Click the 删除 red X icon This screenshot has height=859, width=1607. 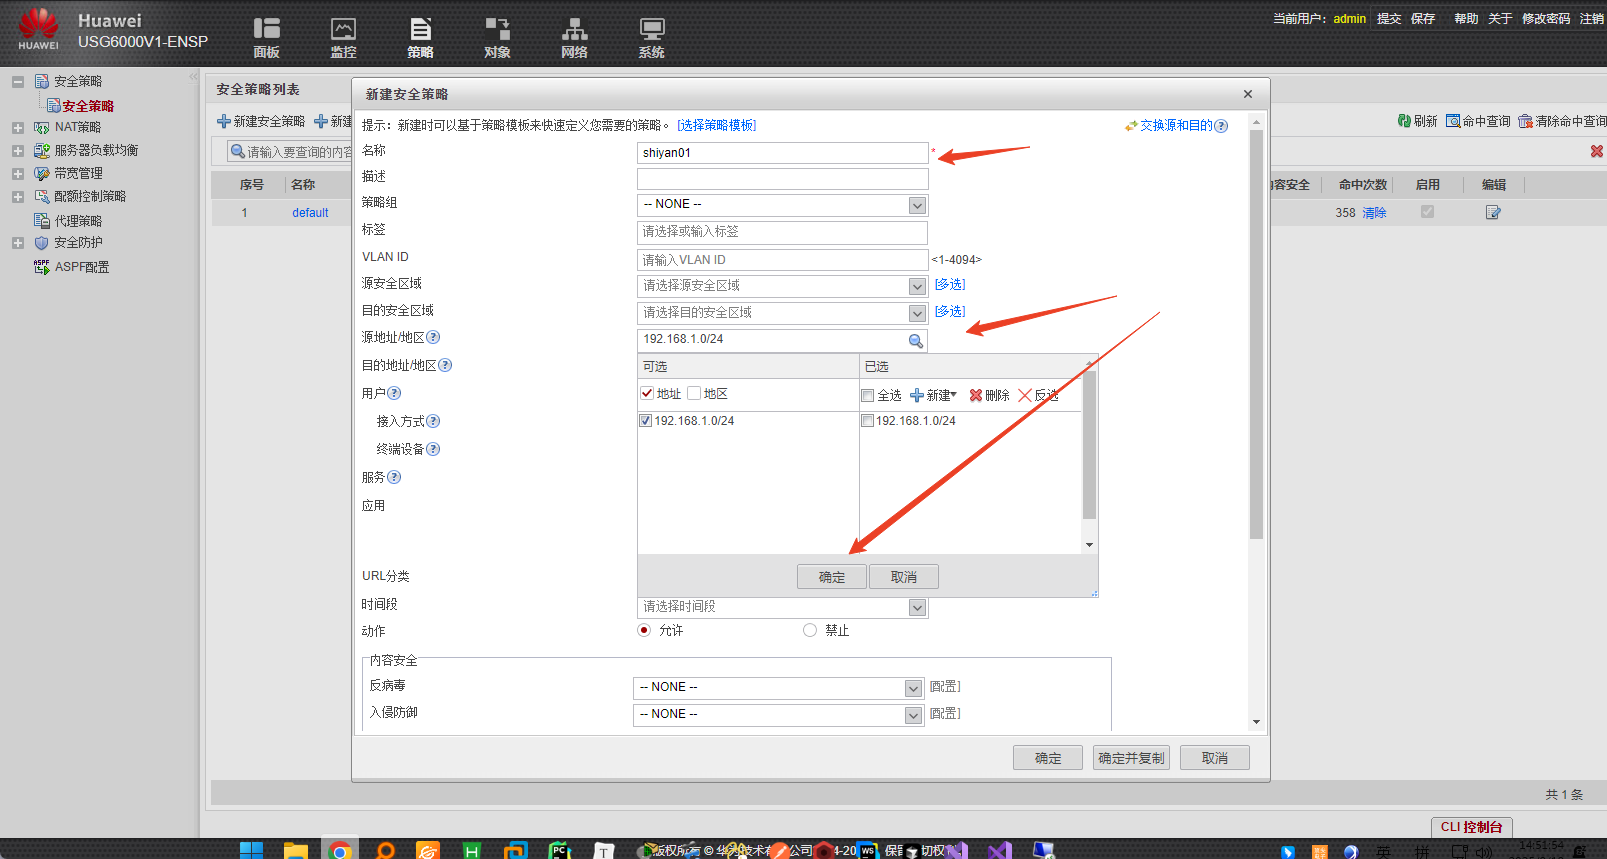976,396
